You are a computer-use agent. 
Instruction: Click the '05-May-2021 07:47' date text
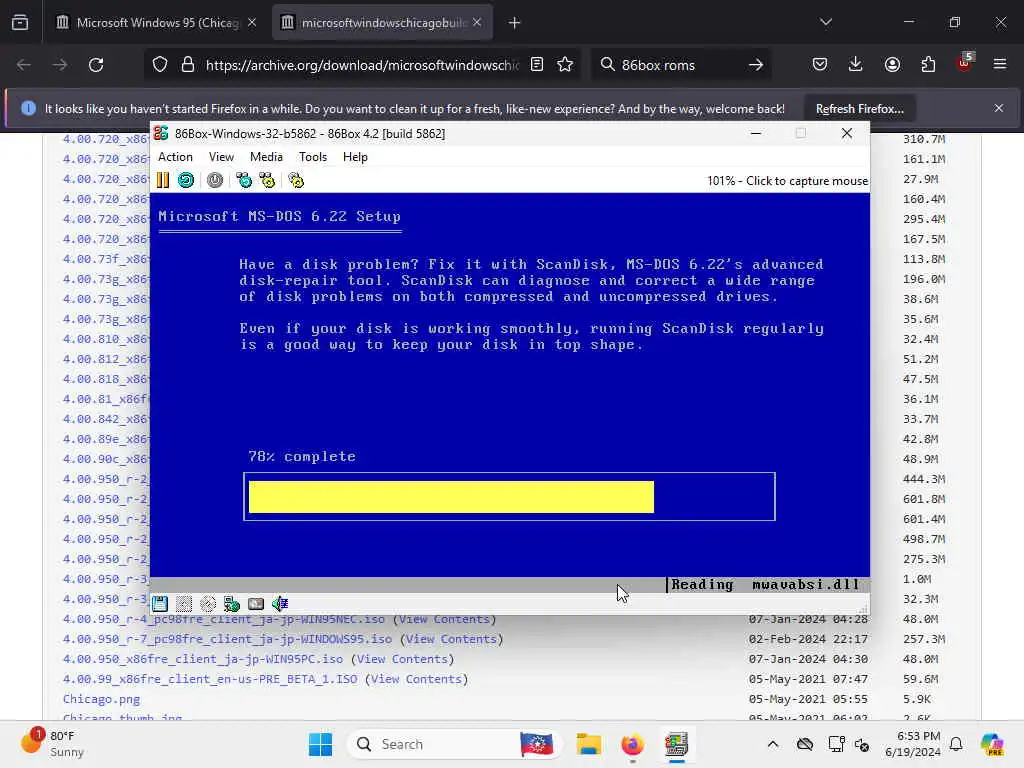click(x=808, y=679)
